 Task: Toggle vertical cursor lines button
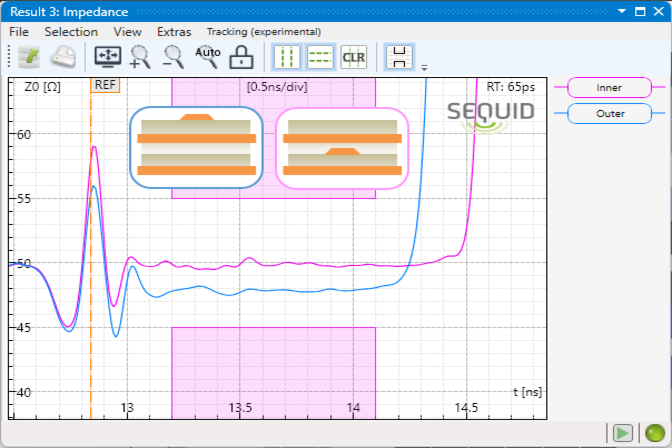click(287, 57)
